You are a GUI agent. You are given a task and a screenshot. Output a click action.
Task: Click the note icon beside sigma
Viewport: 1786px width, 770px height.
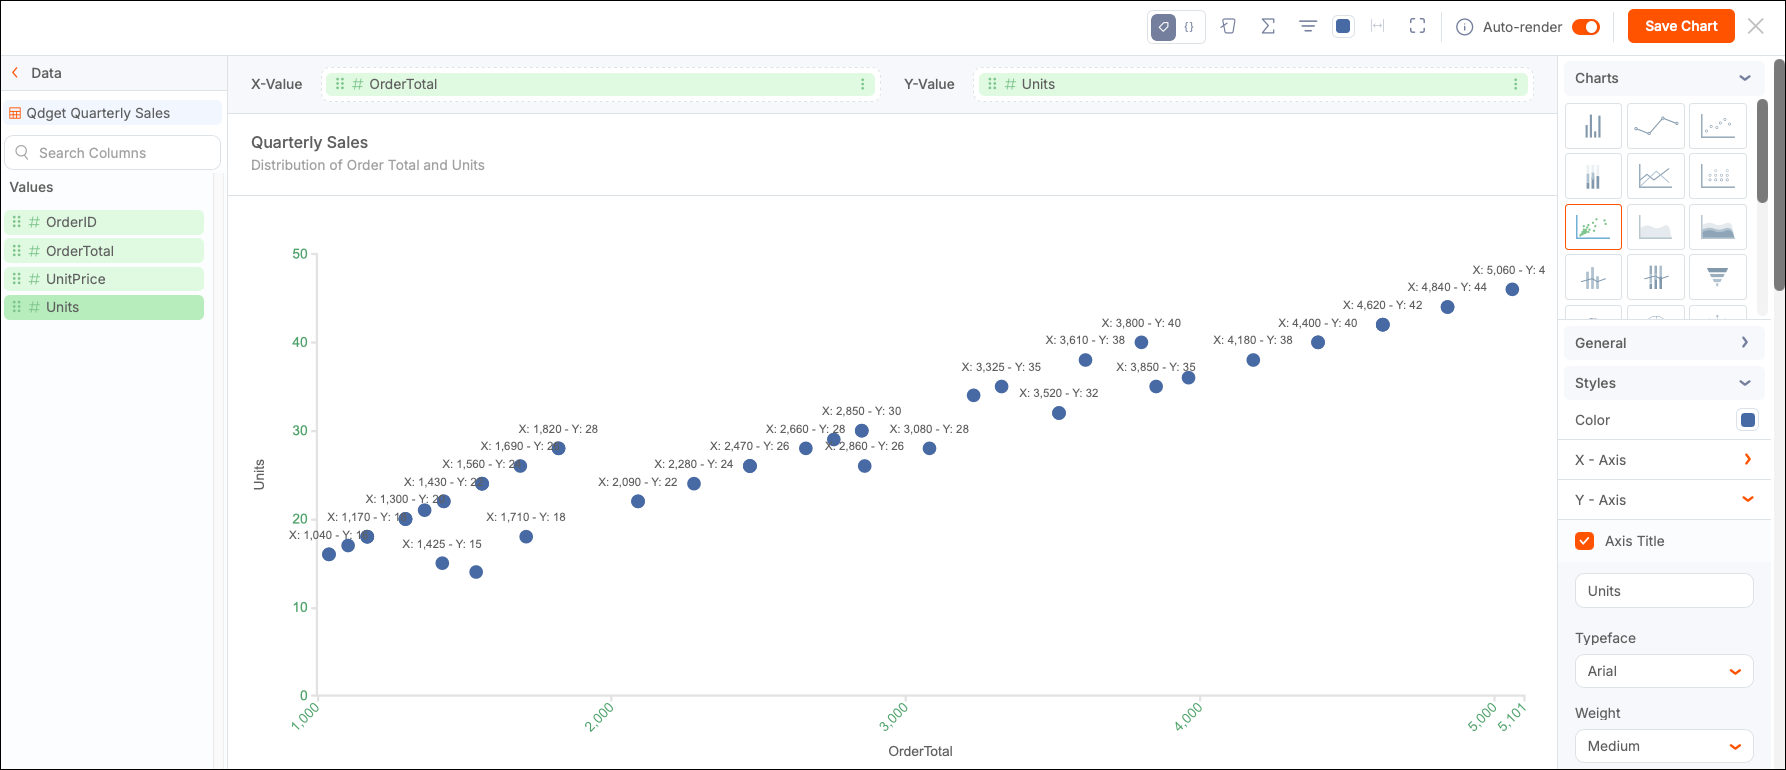tap(1229, 27)
